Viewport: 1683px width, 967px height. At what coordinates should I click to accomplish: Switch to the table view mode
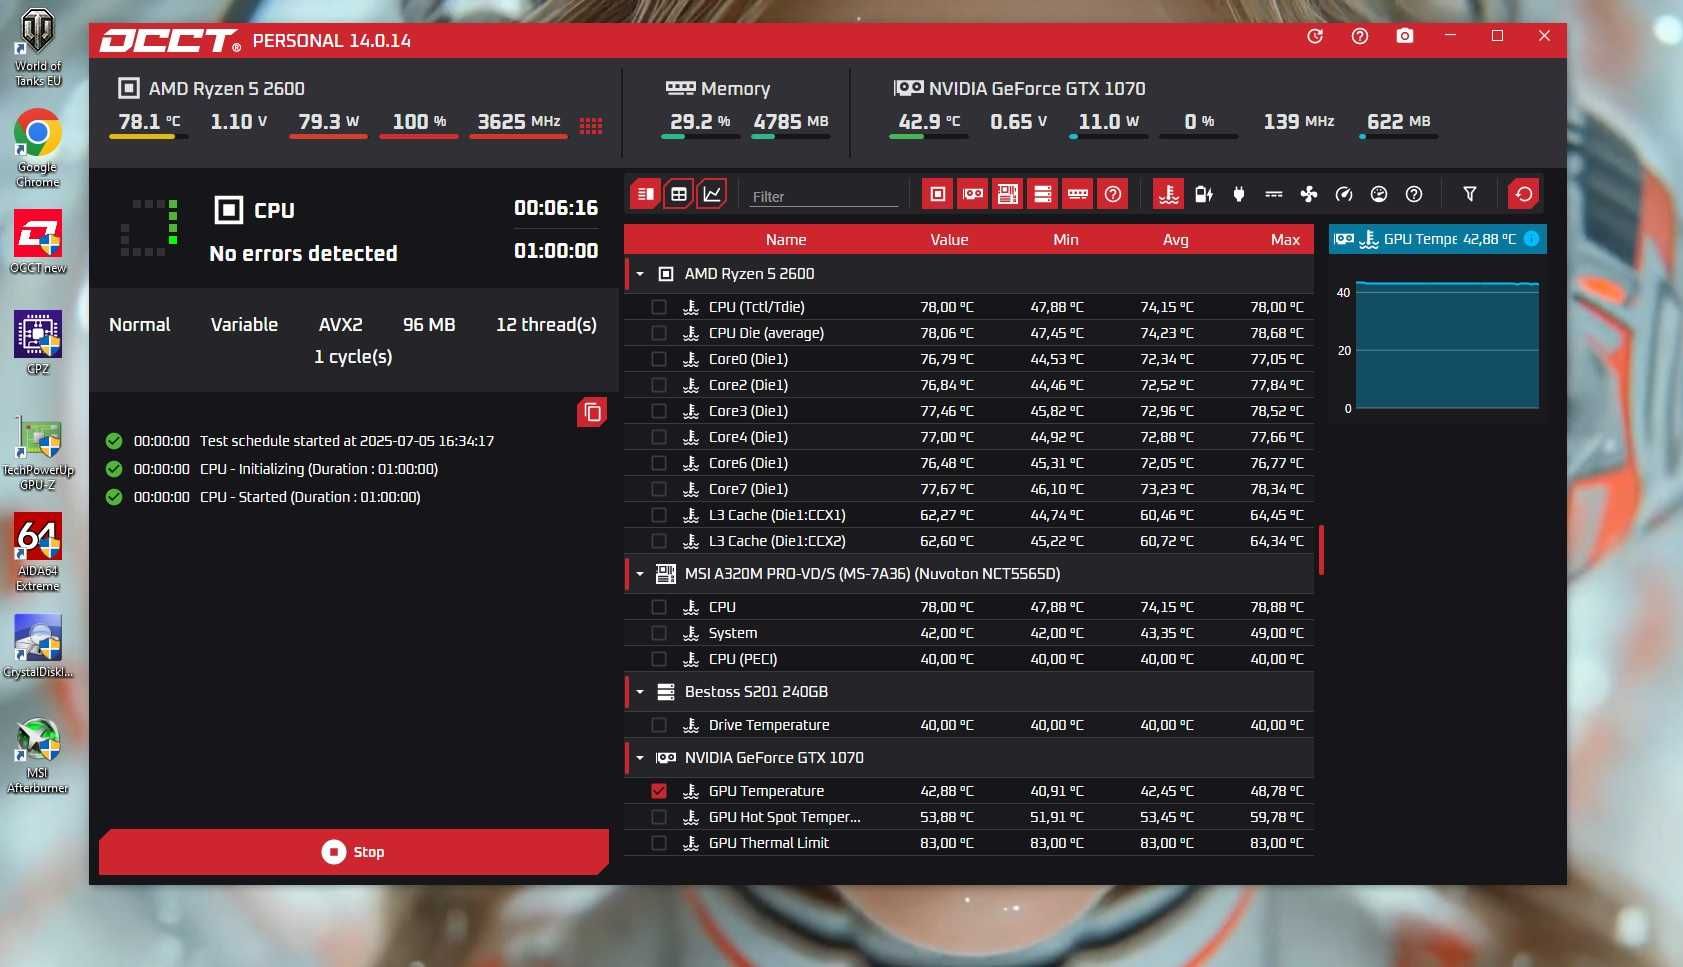tap(679, 194)
